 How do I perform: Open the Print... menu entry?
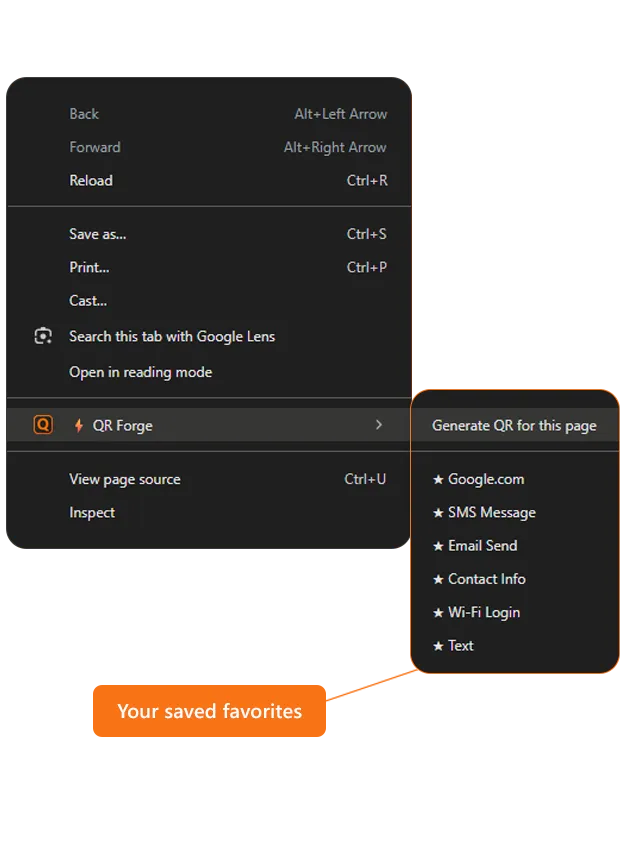(209, 267)
